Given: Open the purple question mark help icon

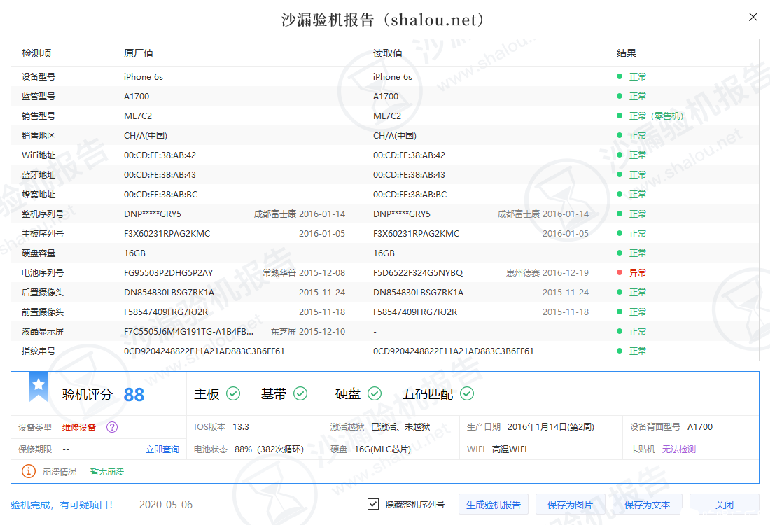Looking at the screenshot, I should (112, 427).
